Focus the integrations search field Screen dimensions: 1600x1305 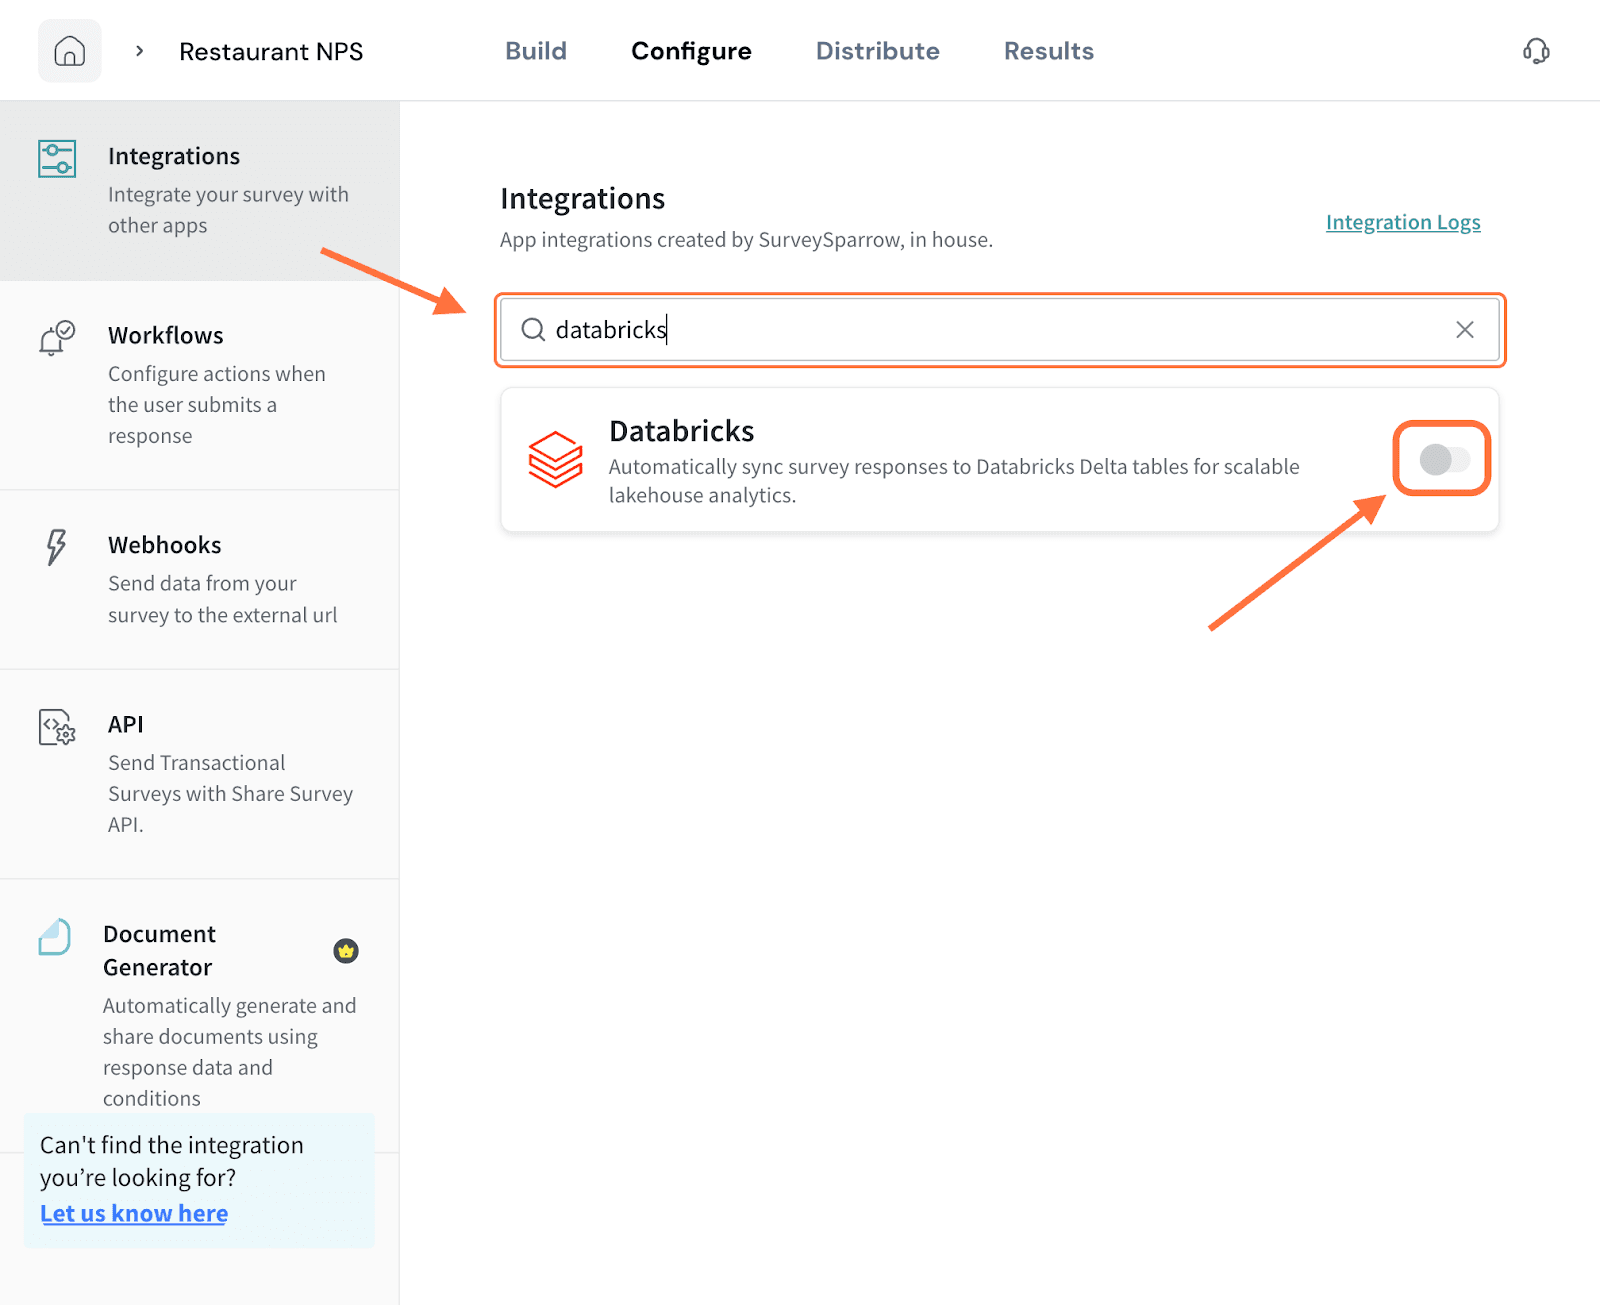1000,330
